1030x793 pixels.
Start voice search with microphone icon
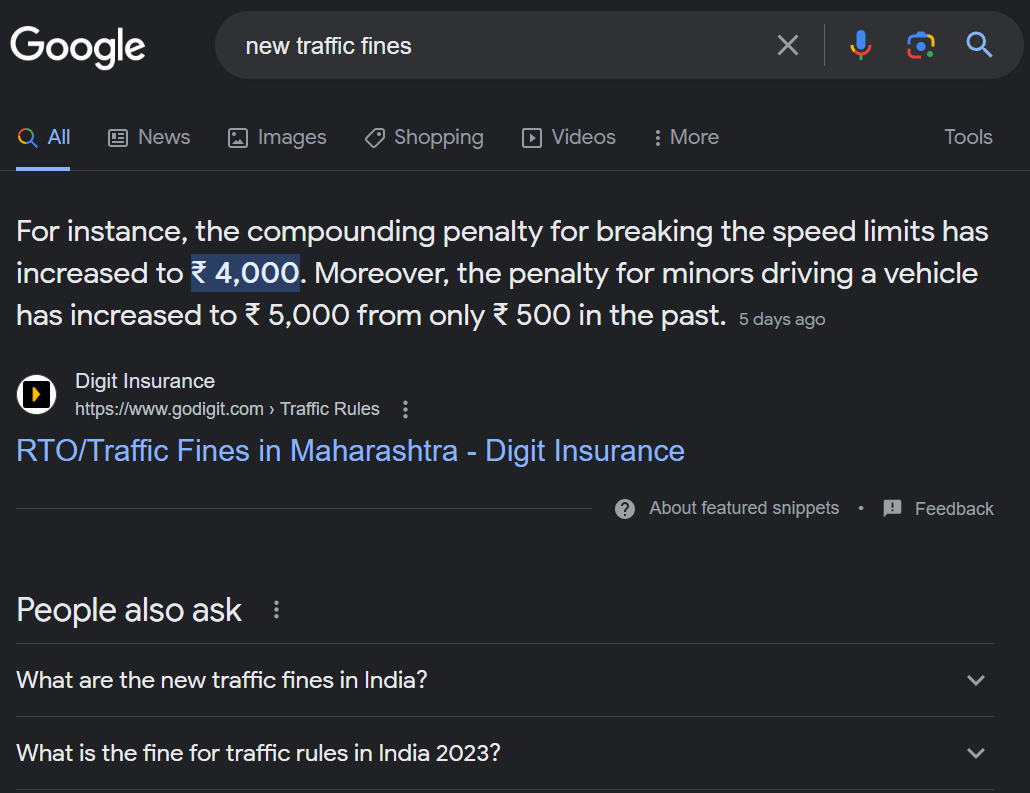coord(861,45)
